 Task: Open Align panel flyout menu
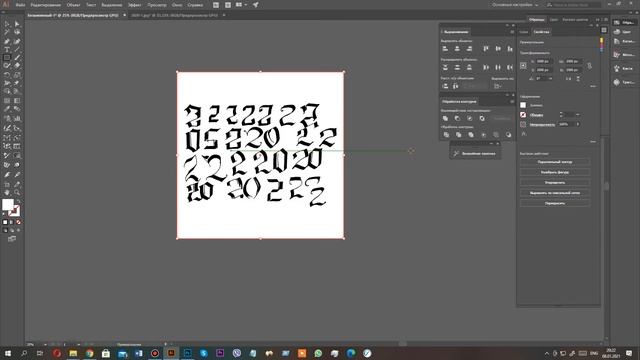point(512,32)
